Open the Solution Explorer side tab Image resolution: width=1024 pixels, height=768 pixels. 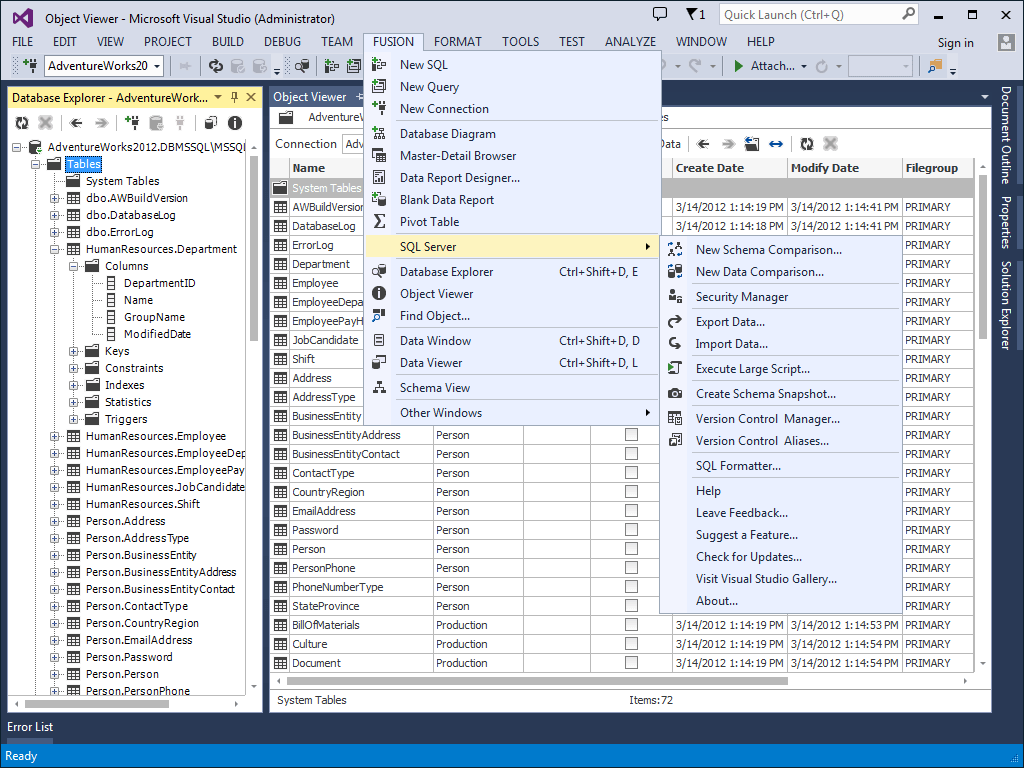tap(1006, 305)
